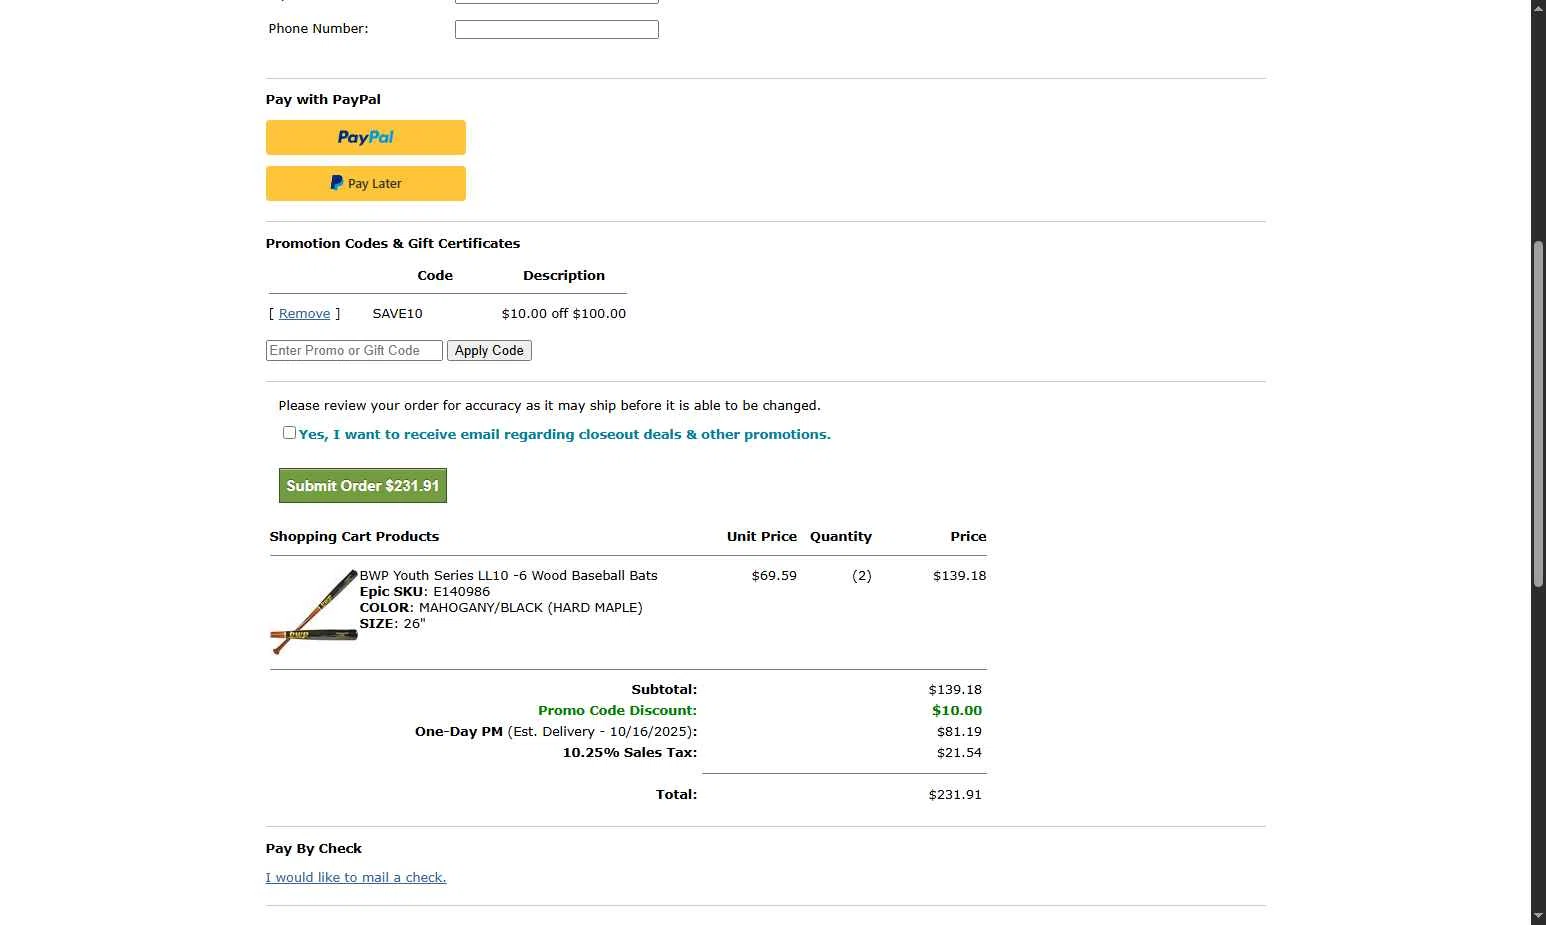The image size is (1546, 925).
Task: Click the scroll up arrow
Action: [1538, 7]
